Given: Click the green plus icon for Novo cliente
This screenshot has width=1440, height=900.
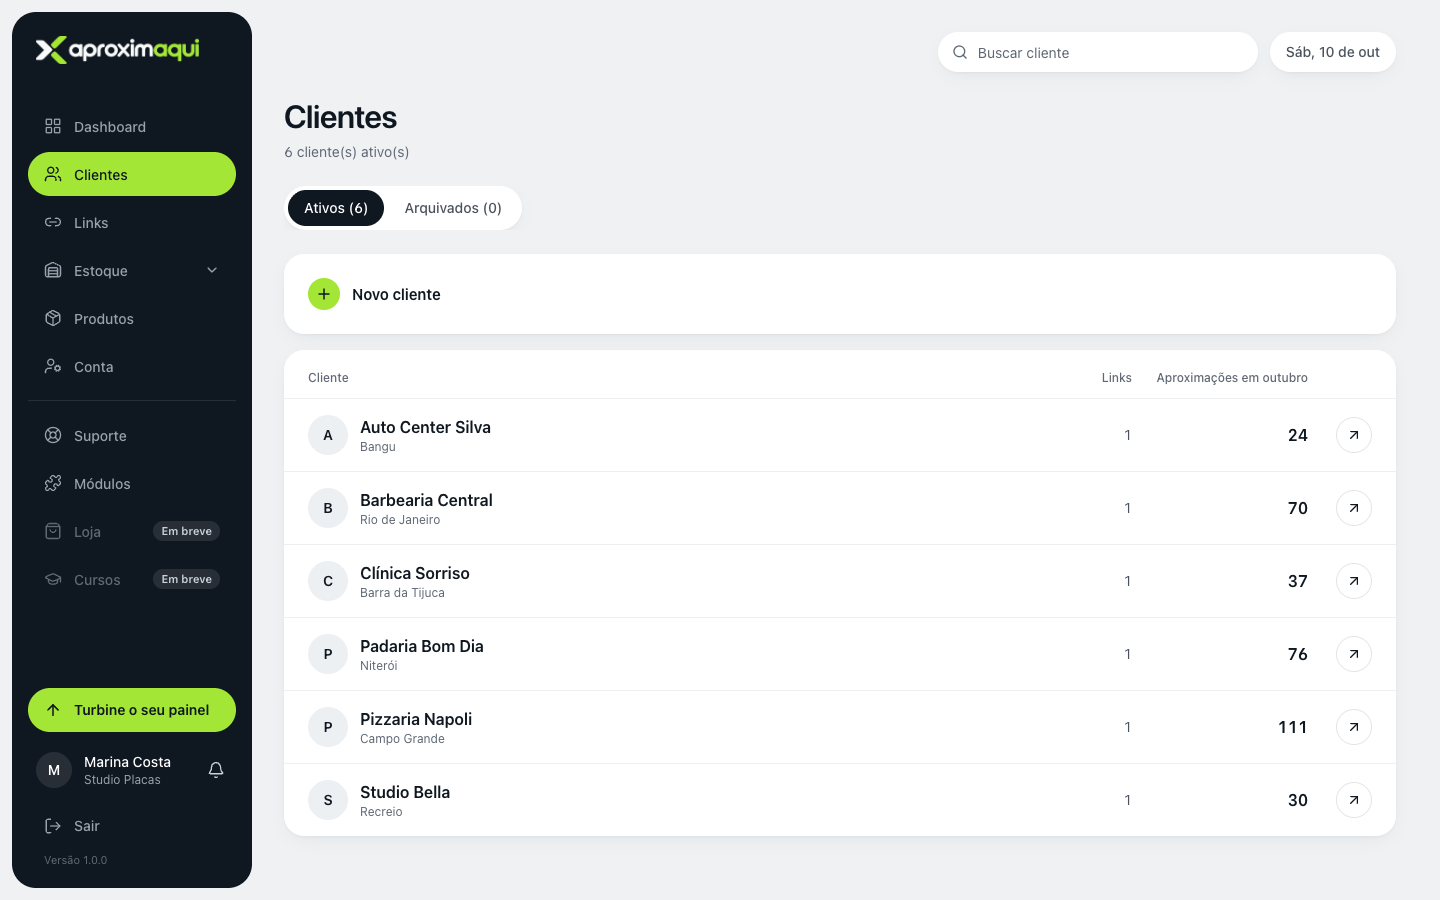Looking at the screenshot, I should pyautogui.click(x=324, y=294).
